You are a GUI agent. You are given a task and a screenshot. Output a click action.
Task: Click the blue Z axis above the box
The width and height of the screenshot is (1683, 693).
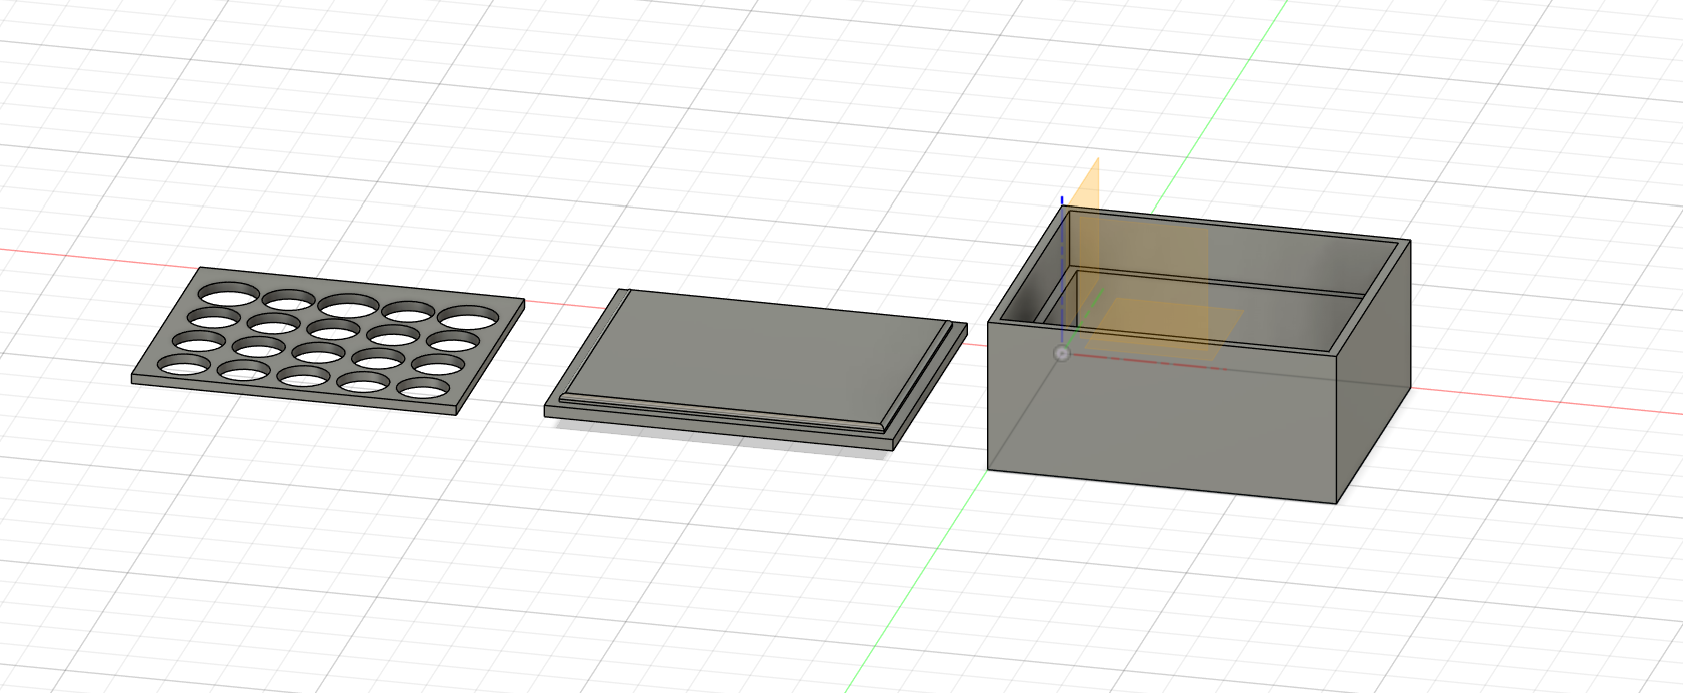click(x=1062, y=200)
